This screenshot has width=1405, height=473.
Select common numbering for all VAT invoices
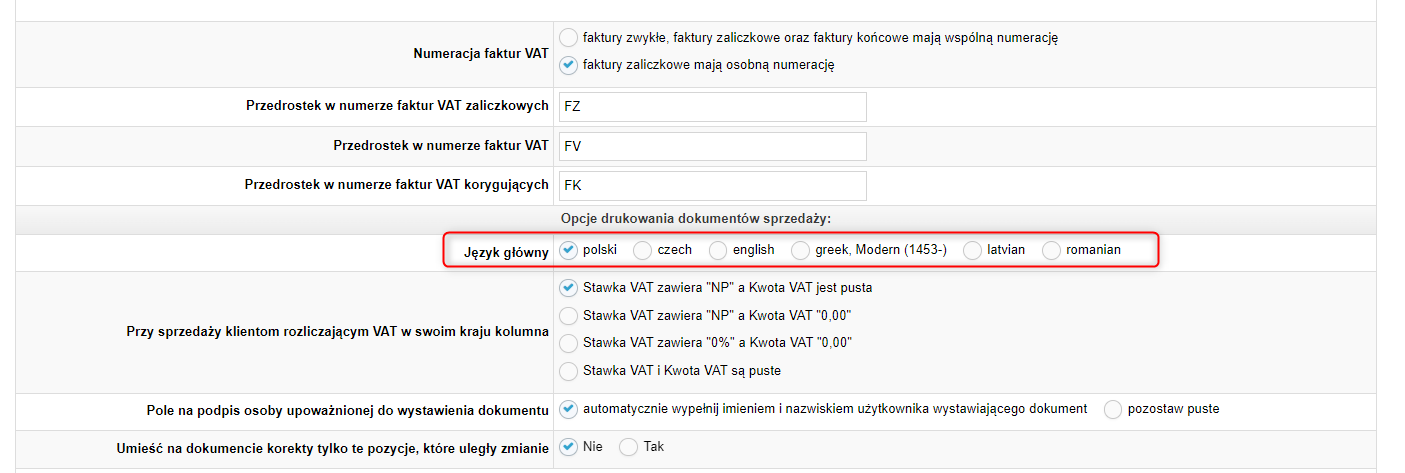[x=568, y=38]
